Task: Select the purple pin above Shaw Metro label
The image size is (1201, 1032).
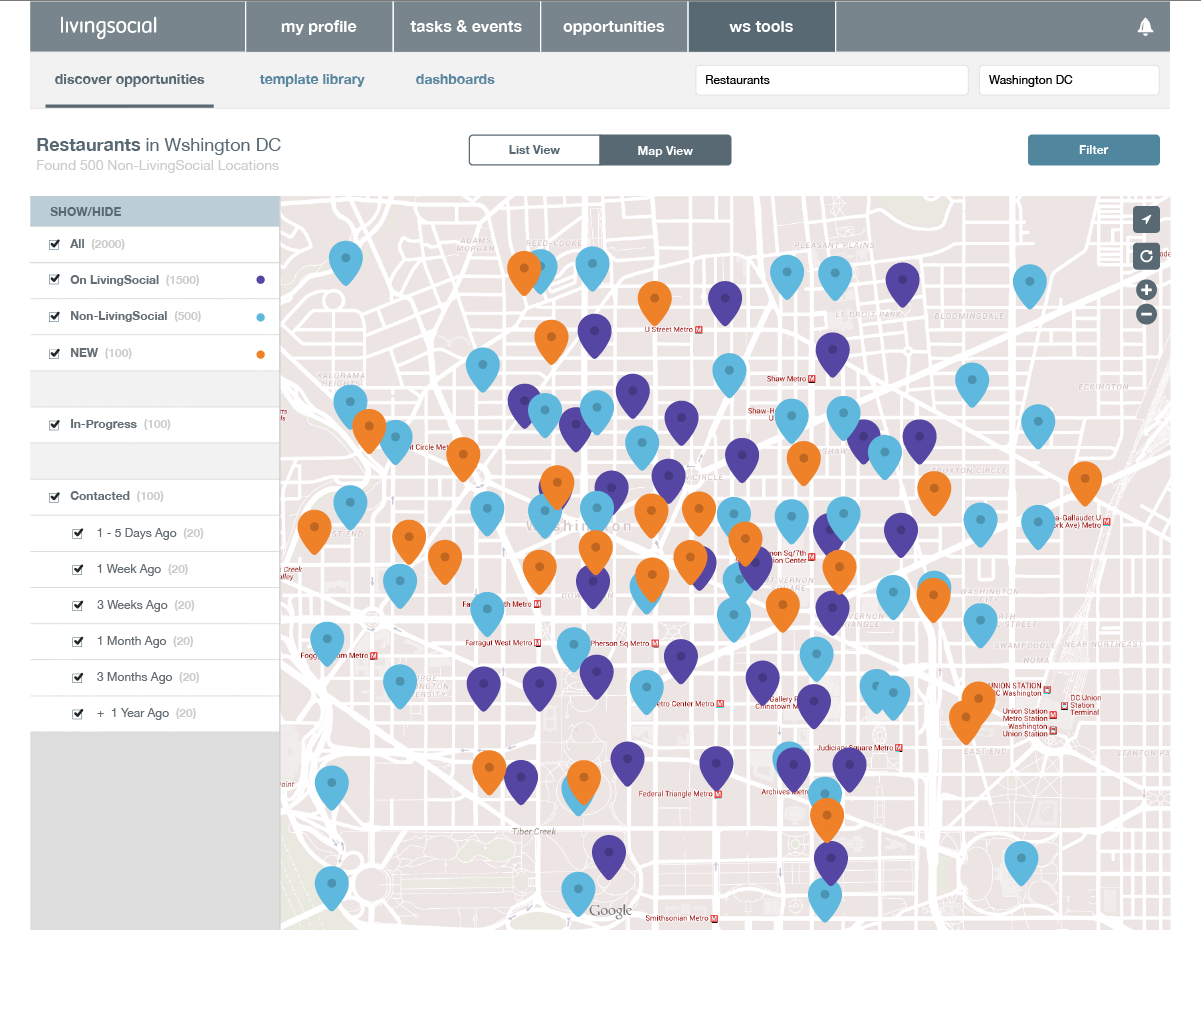Action: 833,353
